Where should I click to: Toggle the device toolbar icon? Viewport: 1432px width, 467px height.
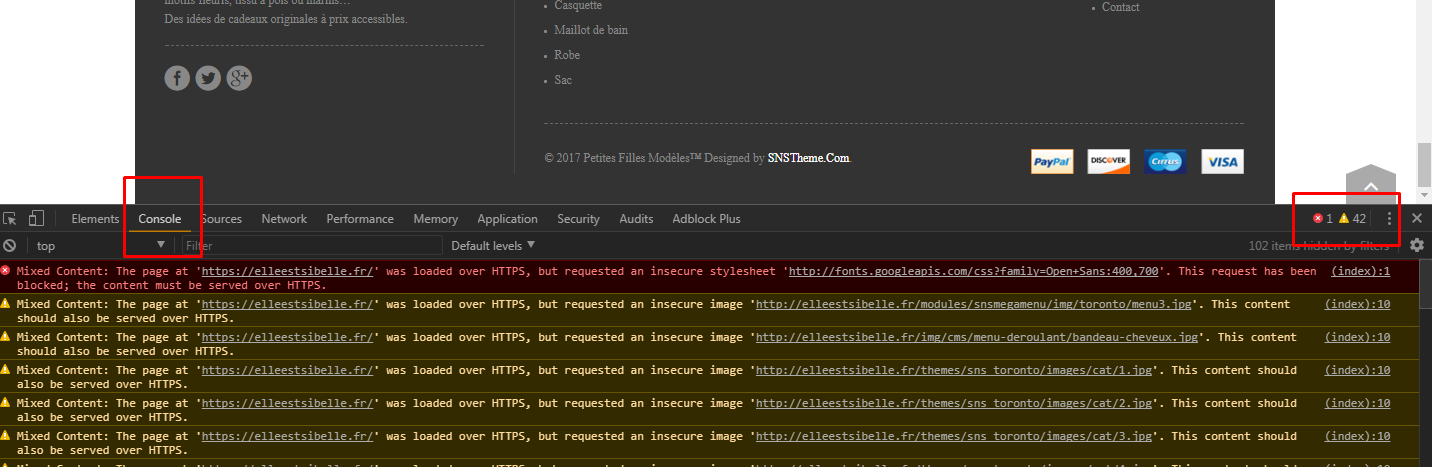[36, 218]
